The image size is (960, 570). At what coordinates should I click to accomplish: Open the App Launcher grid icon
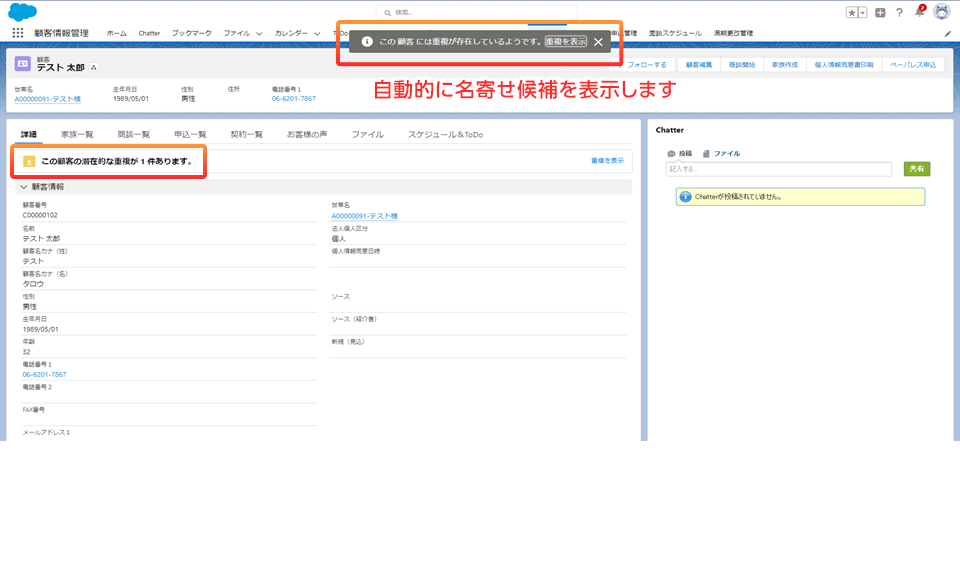[18, 33]
